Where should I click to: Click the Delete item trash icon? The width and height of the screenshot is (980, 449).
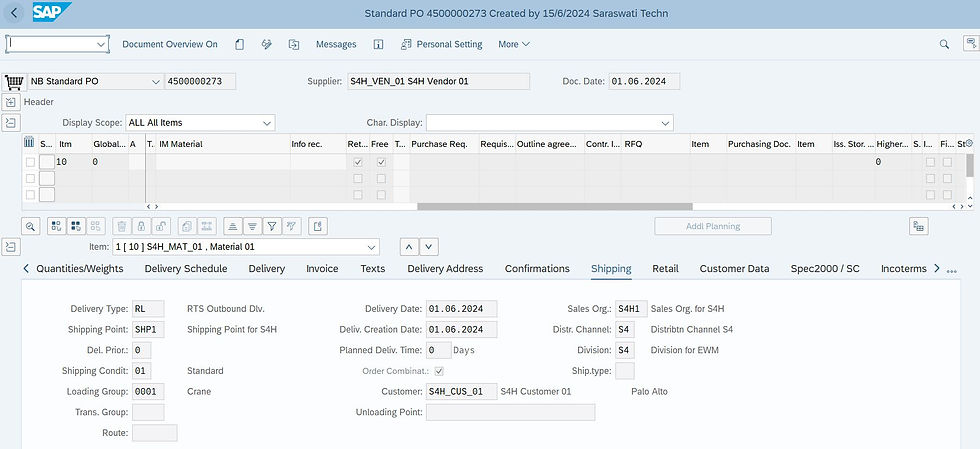point(122,226)
